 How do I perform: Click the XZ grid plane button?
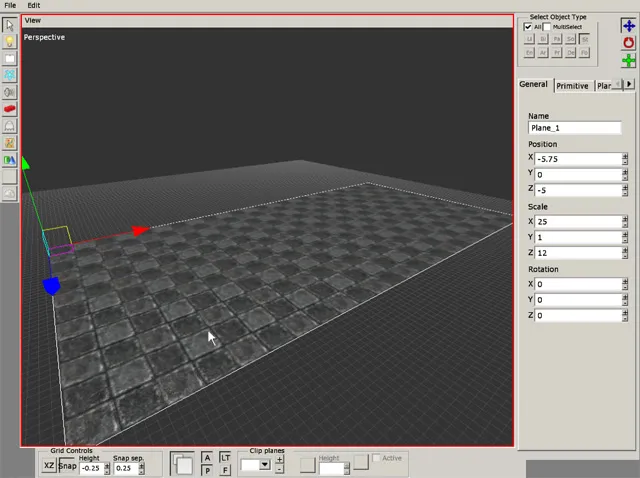[x=49, y=466]
